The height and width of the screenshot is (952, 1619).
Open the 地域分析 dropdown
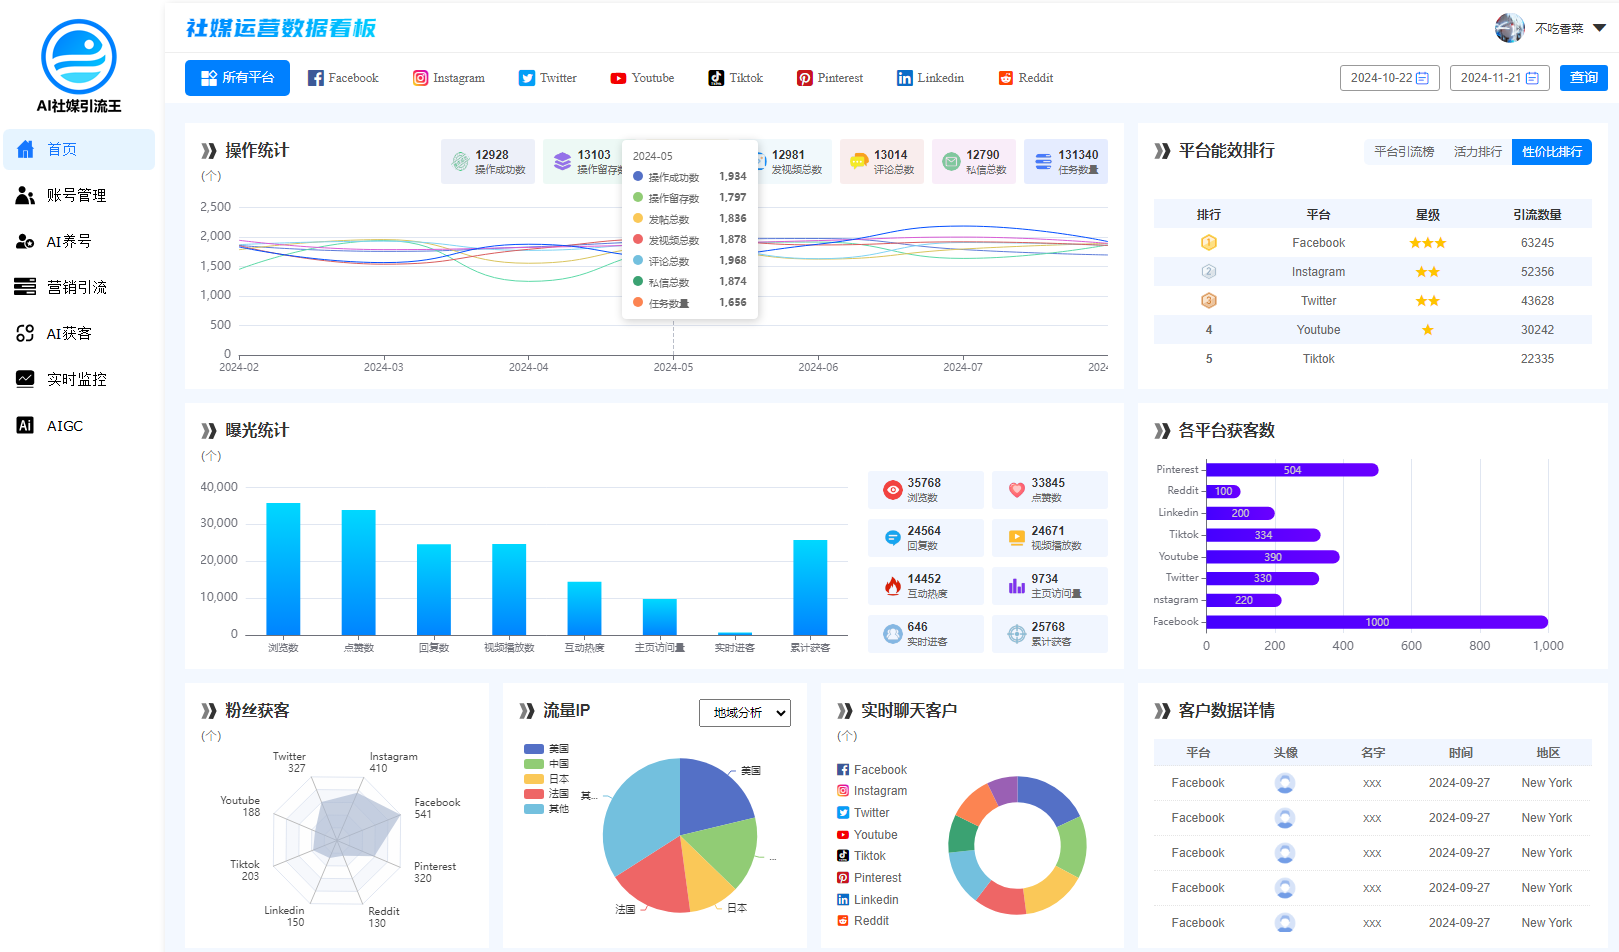click(745, 713)
